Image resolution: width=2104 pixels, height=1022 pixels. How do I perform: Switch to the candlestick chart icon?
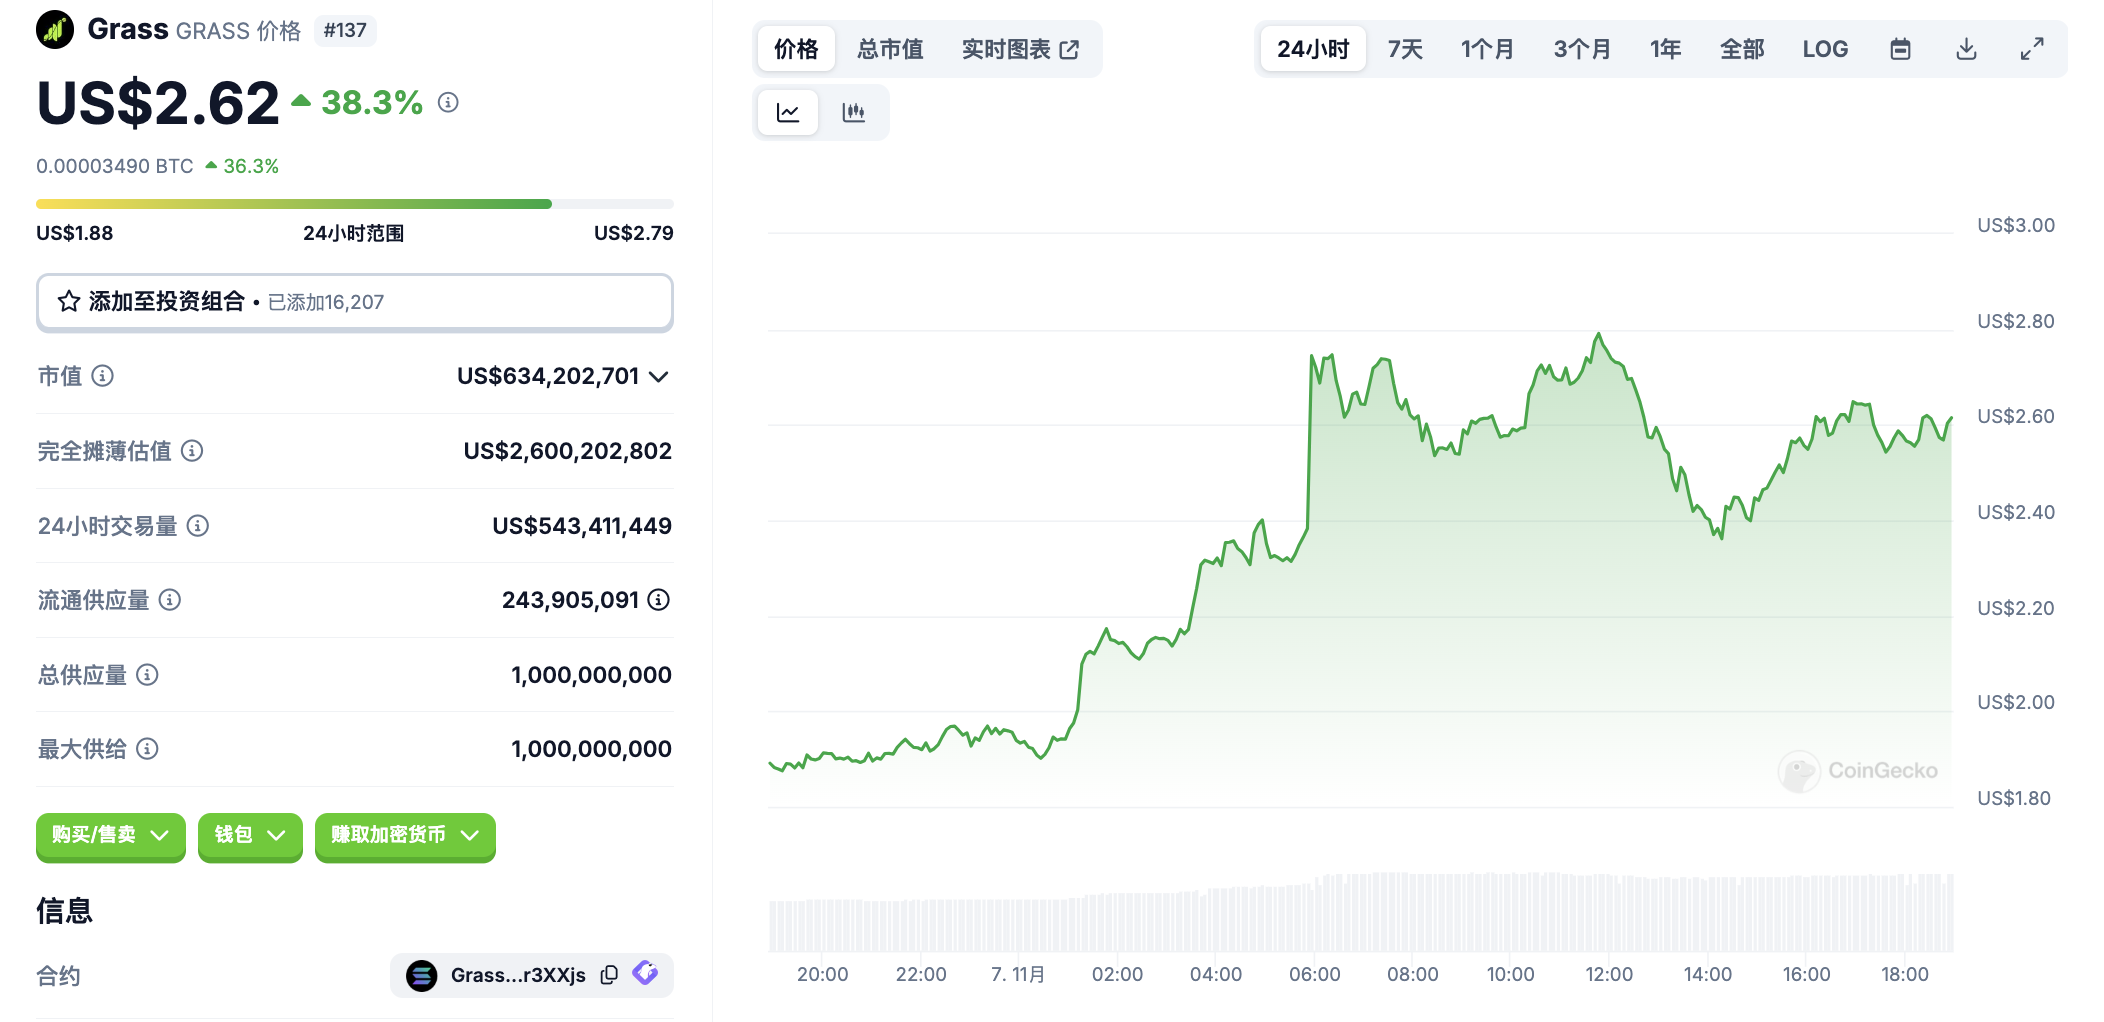point(853,112)
